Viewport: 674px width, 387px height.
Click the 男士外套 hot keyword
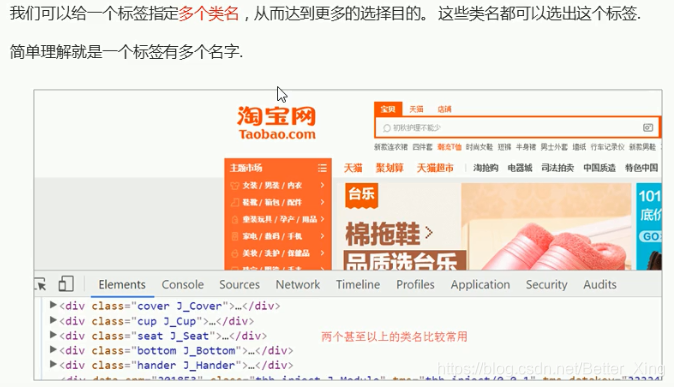click(554, 147)
